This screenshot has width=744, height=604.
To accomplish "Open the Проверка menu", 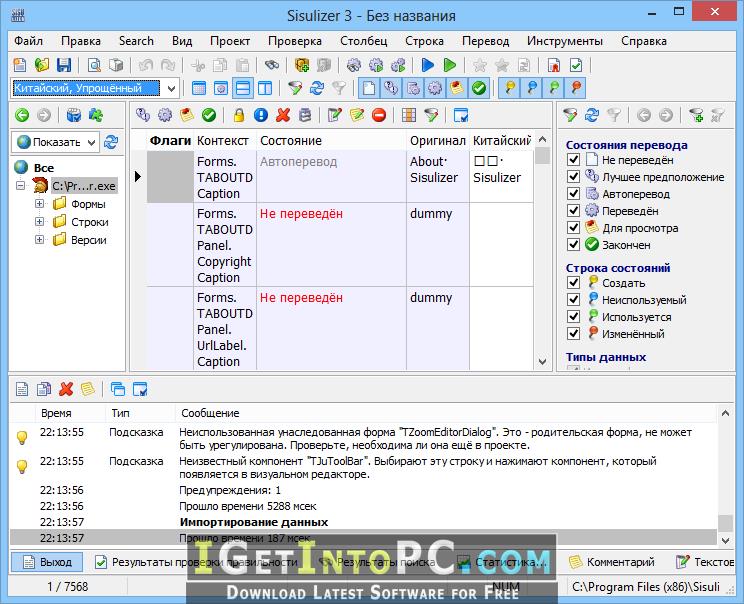I will click(x=295, y=41).
